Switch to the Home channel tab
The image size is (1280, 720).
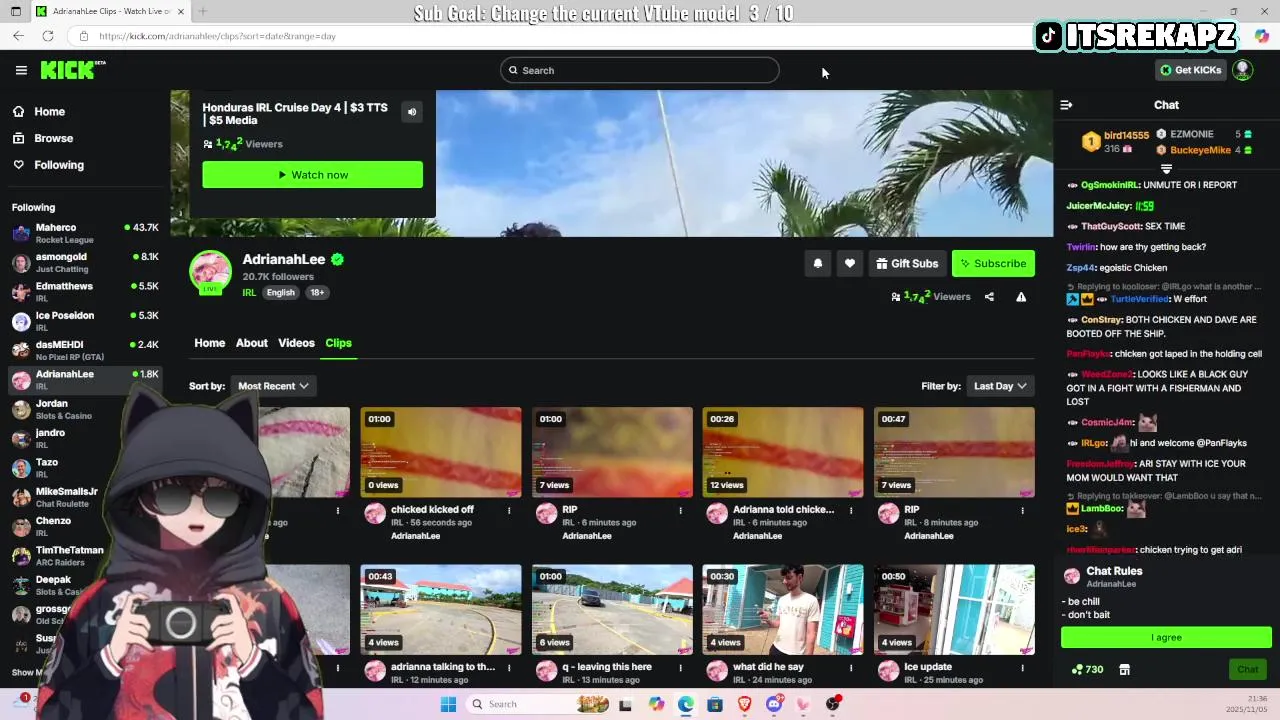tap(209, 343)
